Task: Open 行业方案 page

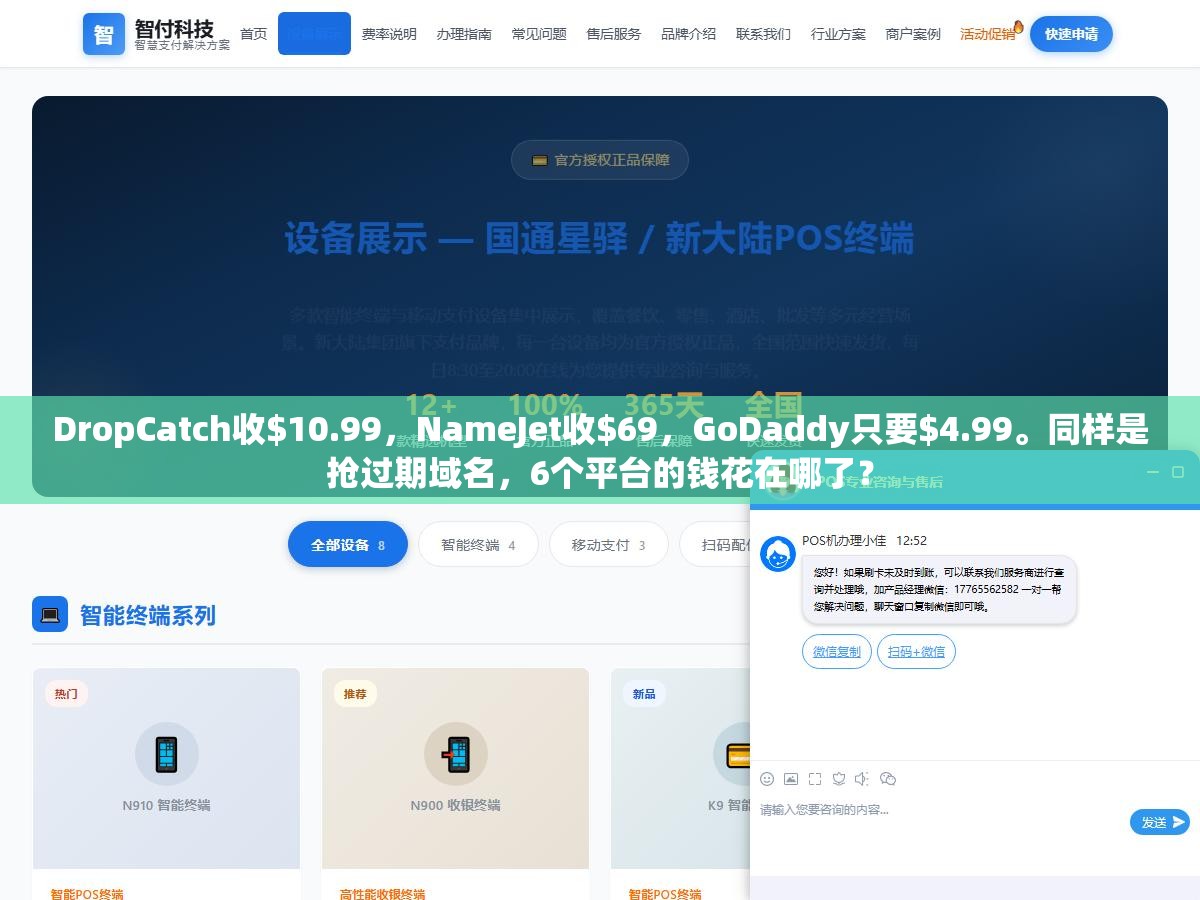Action: point(838,34)
